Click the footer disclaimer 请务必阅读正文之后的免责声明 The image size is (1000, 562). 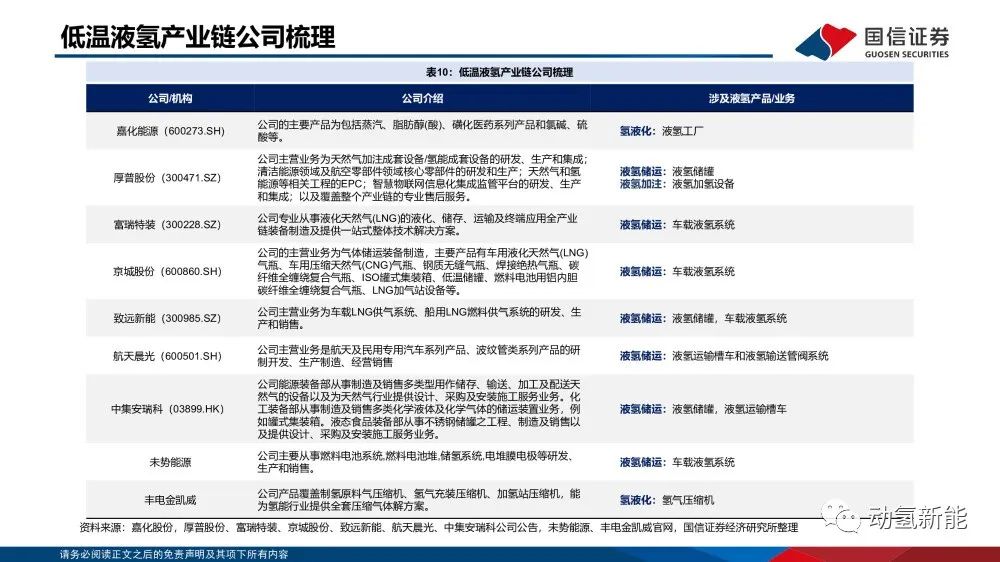click(x=174, y=554)
